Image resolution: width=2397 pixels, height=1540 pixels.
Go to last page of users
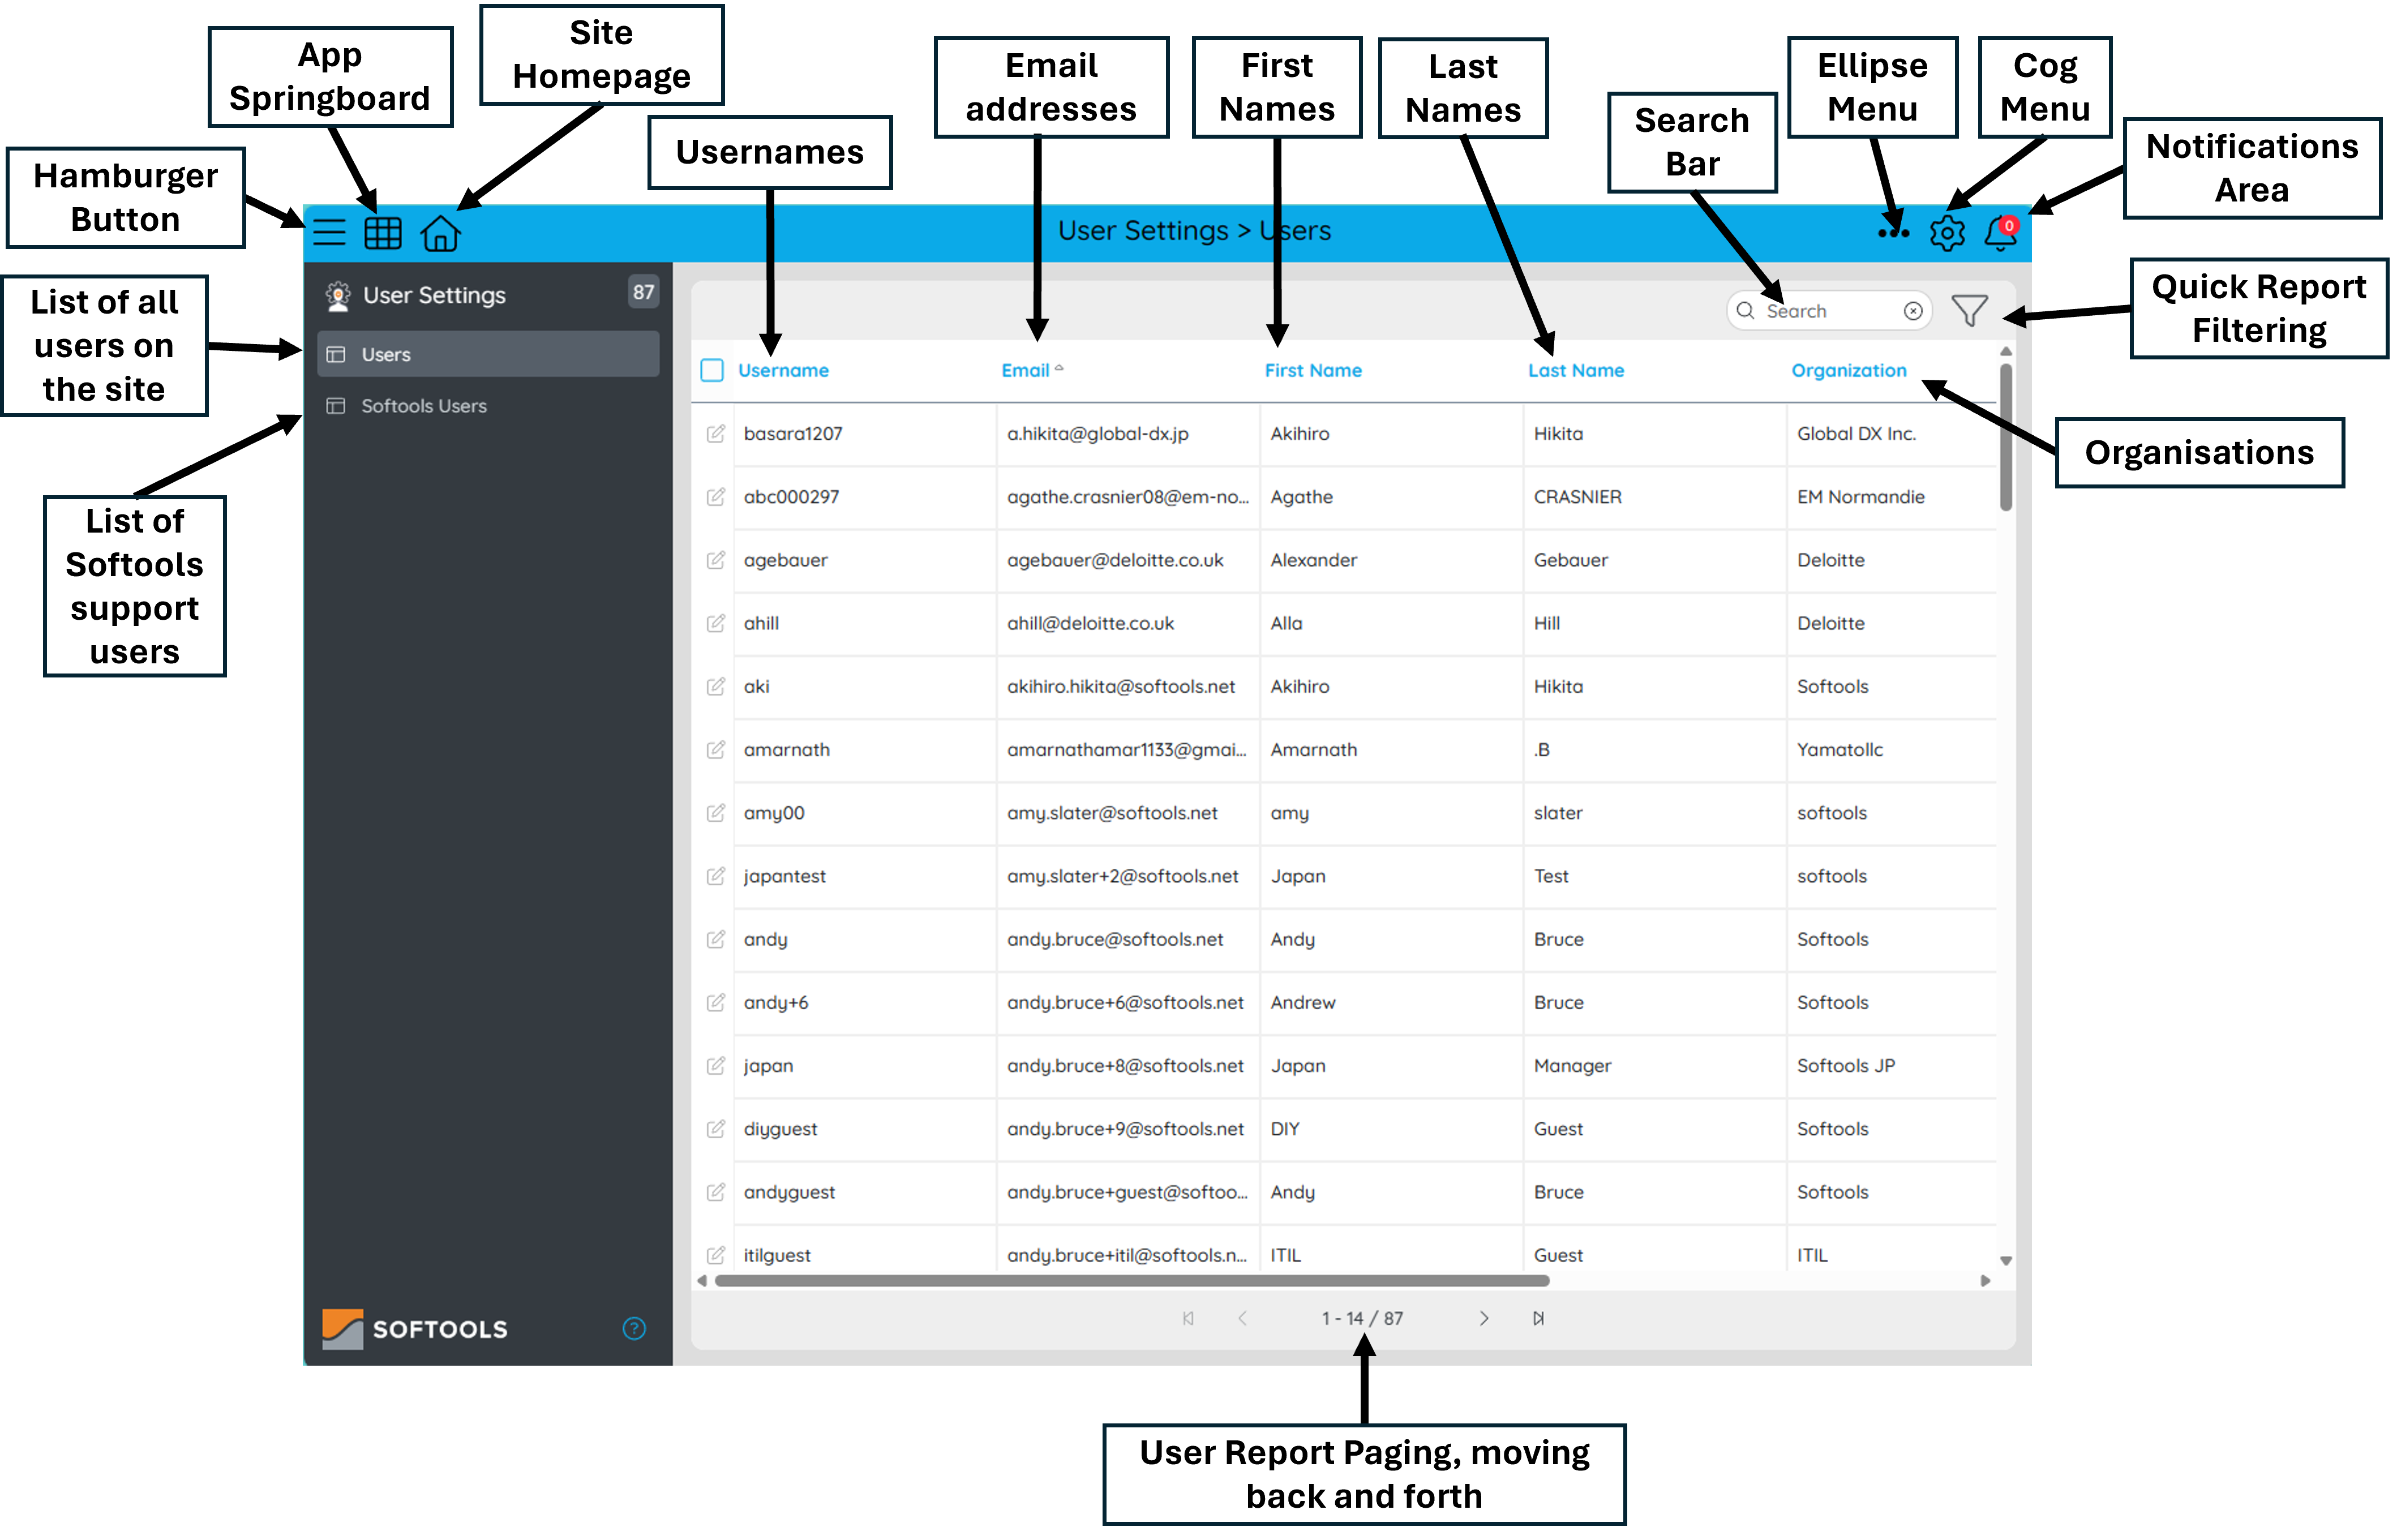1538,1318
